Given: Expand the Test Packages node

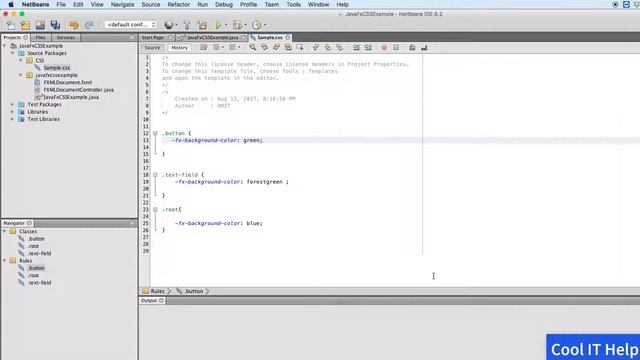Looking at the screenshot, I should [x=13, y=104].
